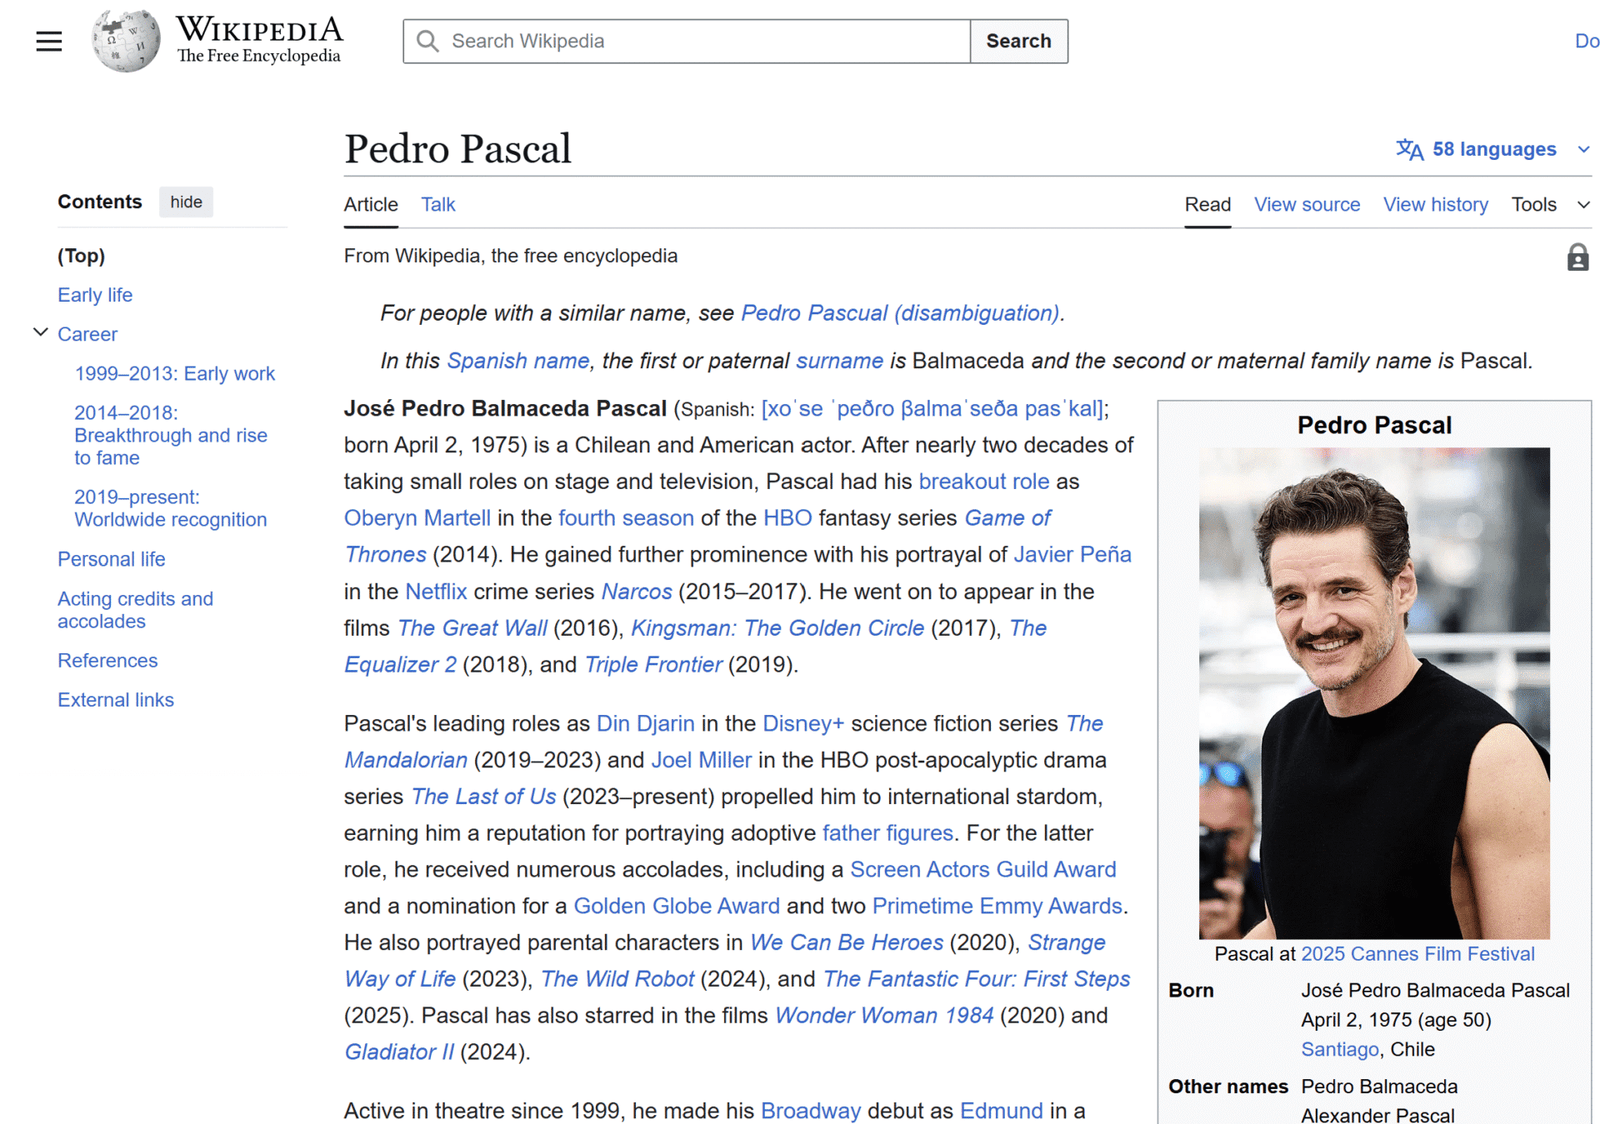The width and height of the screenshot is (1600, 1124).
Task: Click the Santiago birthplace link
Action: pyautogui.click(x=1339, y=1049)
